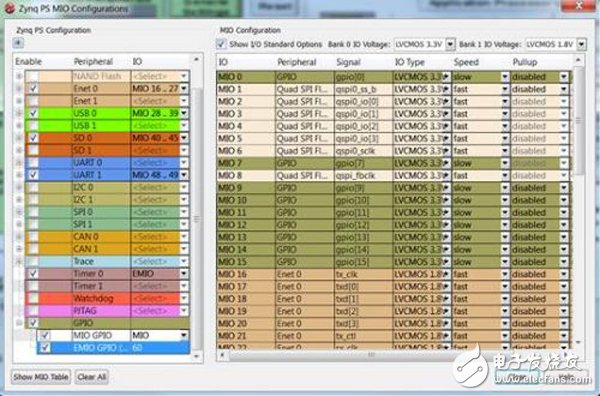Uncheck the Timer 0 checkbox
Screen dimensions: 600x396
[x=34, y=274]
